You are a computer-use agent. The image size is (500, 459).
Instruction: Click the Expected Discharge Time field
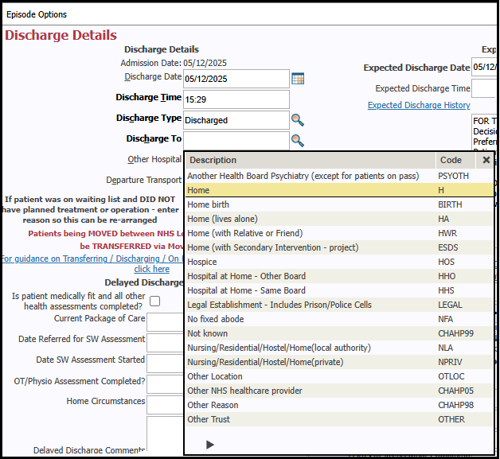coord(484,88)
